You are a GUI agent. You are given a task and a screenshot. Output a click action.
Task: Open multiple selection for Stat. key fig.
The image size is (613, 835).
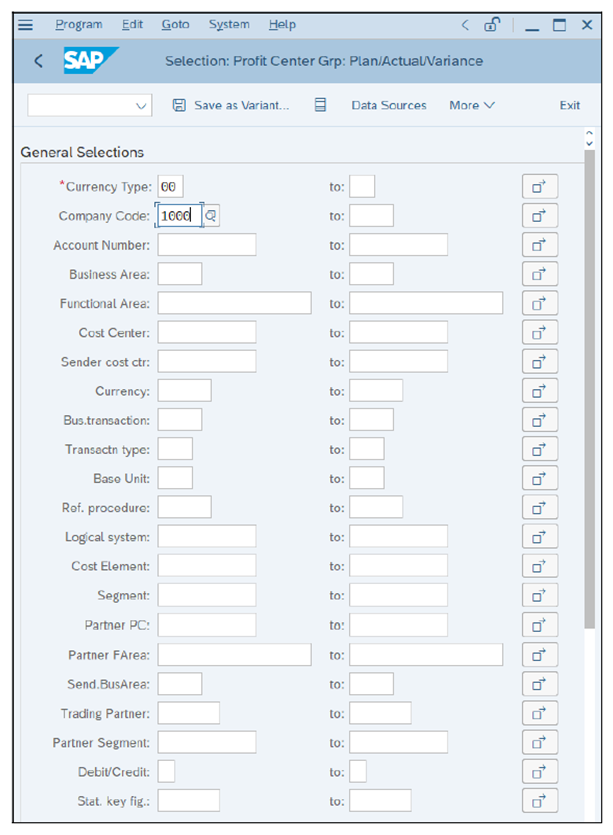pyautogui.click(x=540, y=800)
